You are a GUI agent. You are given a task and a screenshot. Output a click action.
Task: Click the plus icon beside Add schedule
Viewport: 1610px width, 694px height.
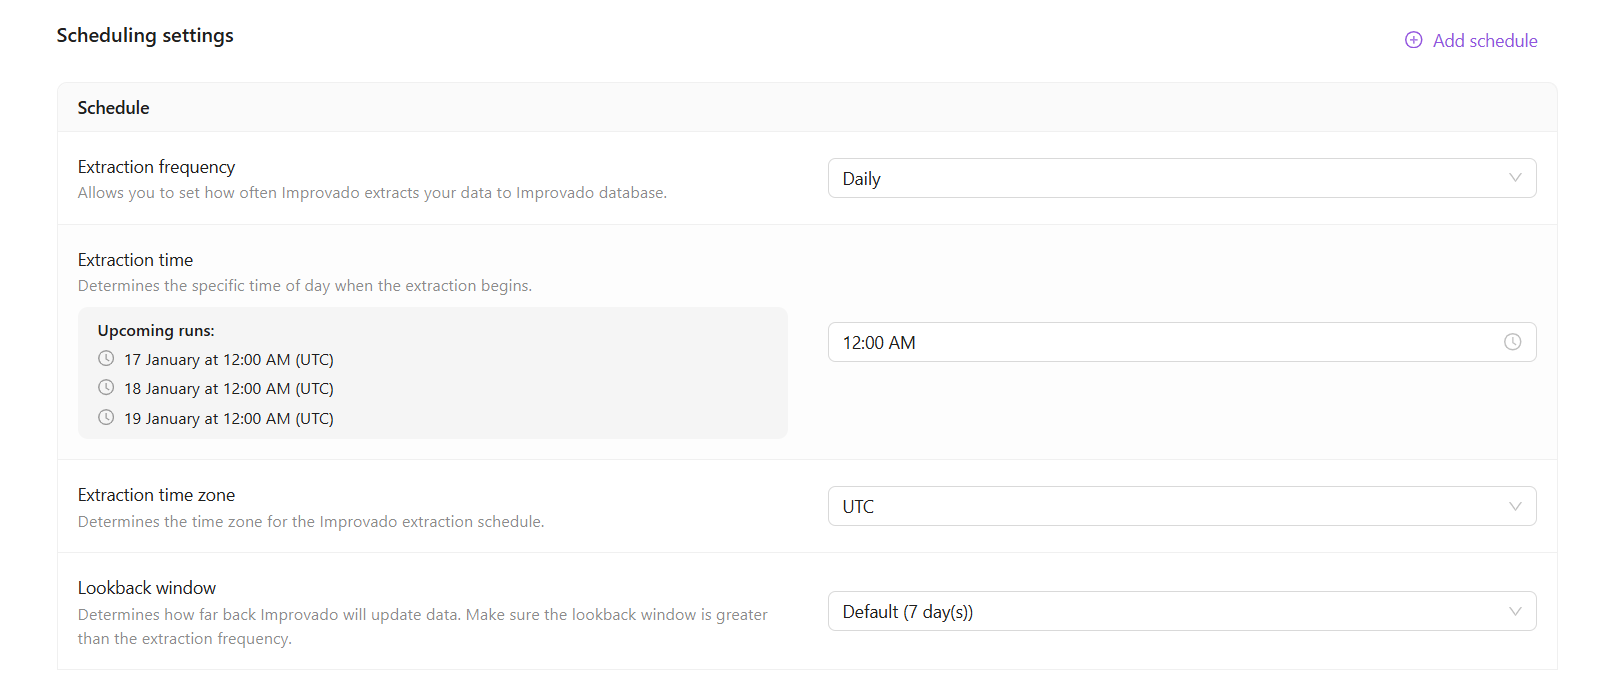pos(1413,40)
